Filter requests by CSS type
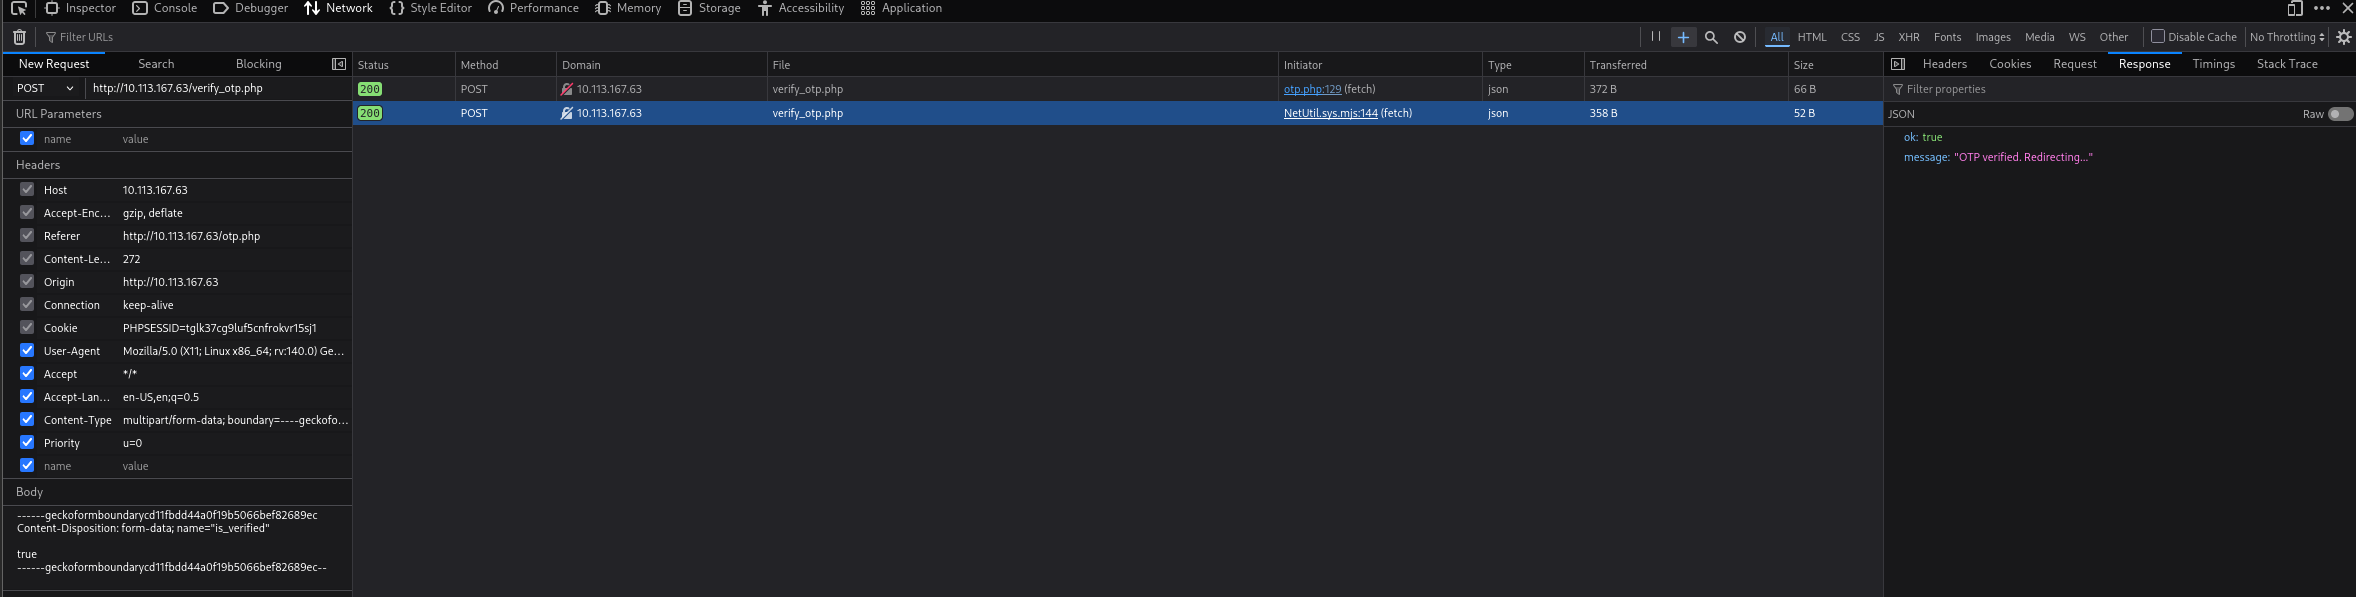2356x597 pixels. [x=1850, y=37]
